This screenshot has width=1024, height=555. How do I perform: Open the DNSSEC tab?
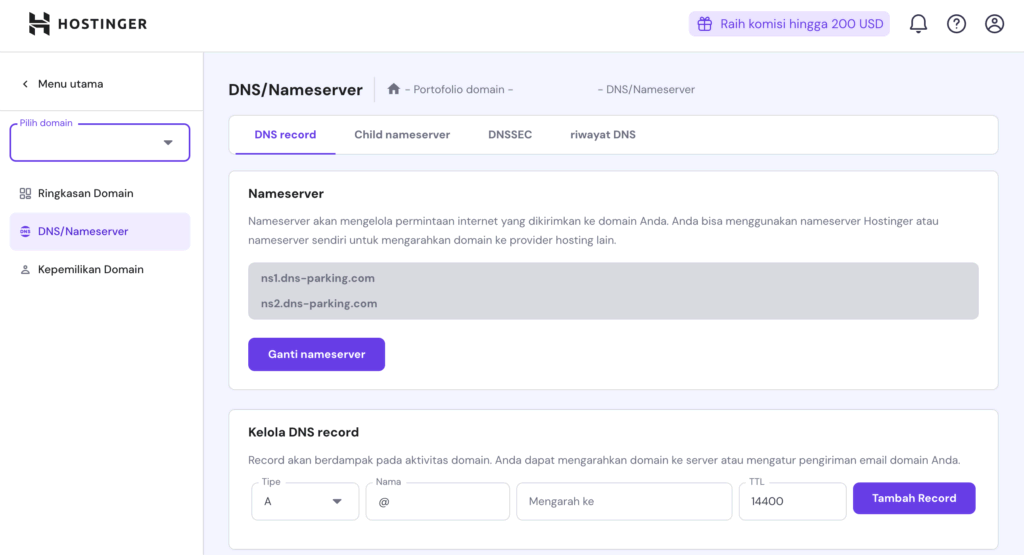coord(510,135)
